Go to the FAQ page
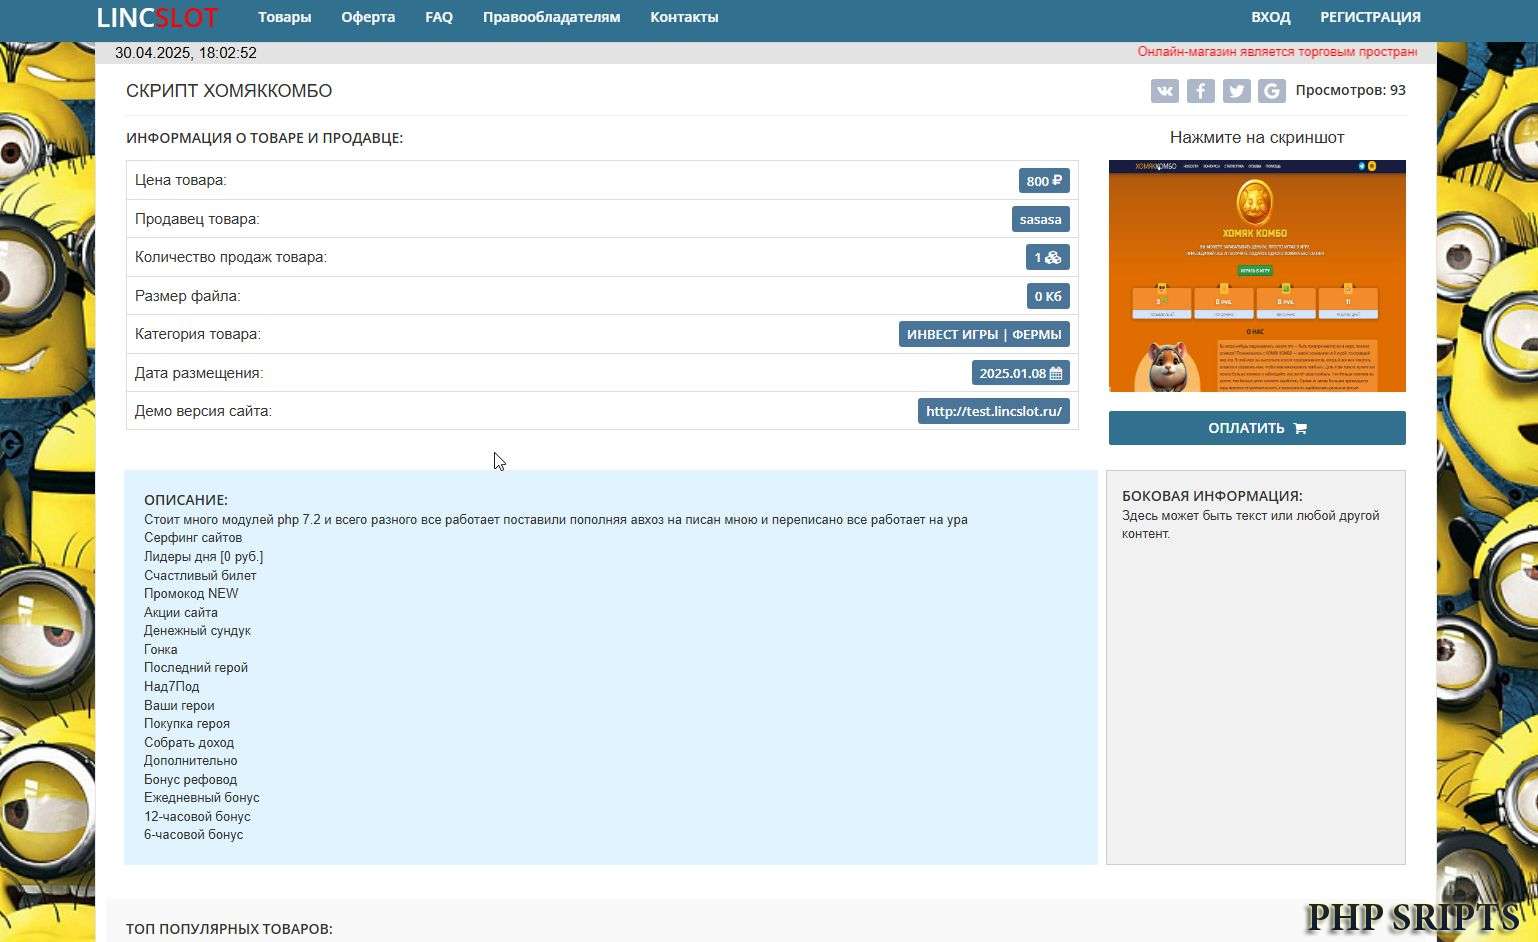 [x=439, y=17]
